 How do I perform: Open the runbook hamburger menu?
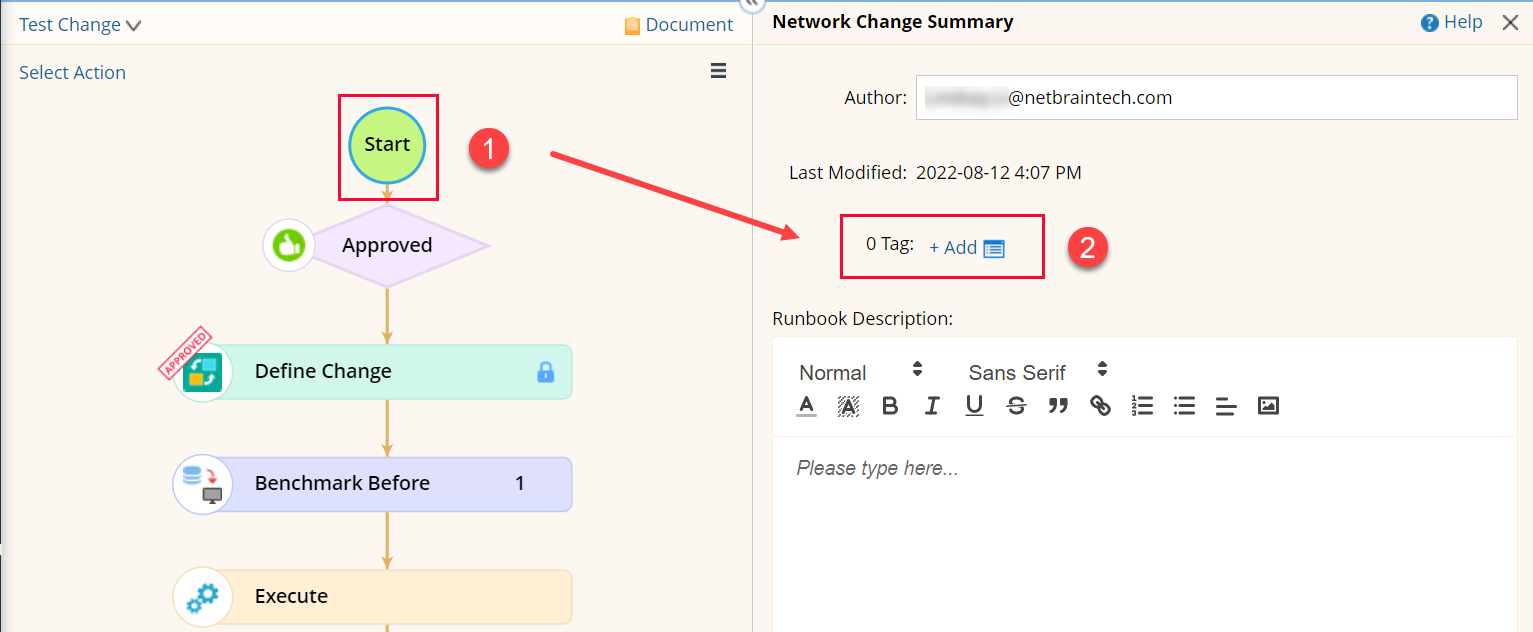pyautogui.click(x=718, y=71)
